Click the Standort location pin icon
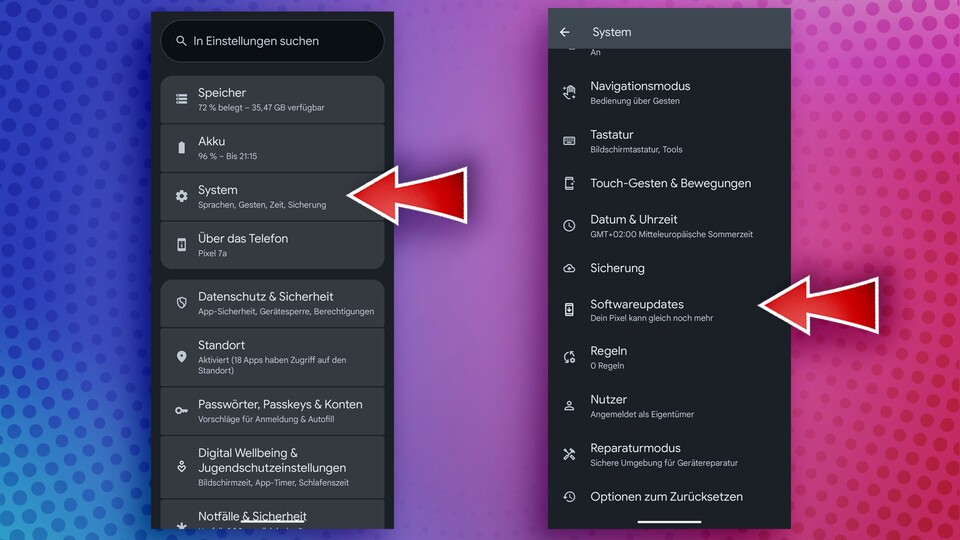The image size is (960, 540). (x=181, y=357)
